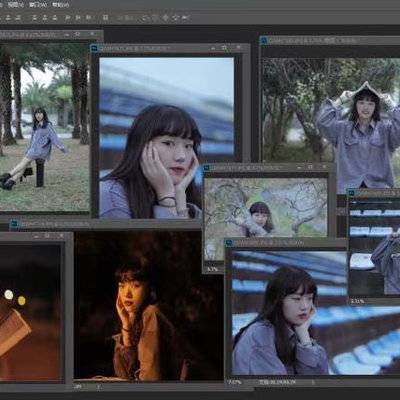Maximize the forest walking photo window
The image size is (400, 400).
tap(77, 34)
